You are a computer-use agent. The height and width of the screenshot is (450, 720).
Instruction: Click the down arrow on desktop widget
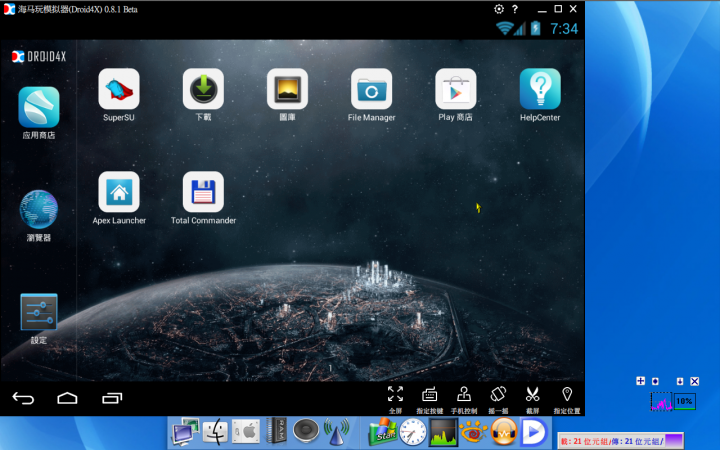(680, 381)
